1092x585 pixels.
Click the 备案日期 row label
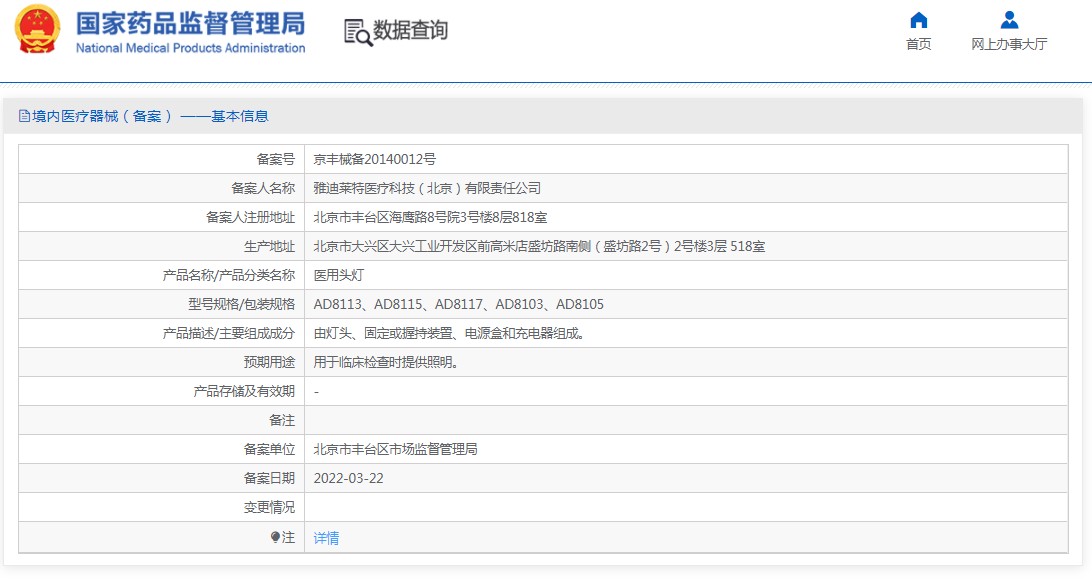tap(270, 478)
